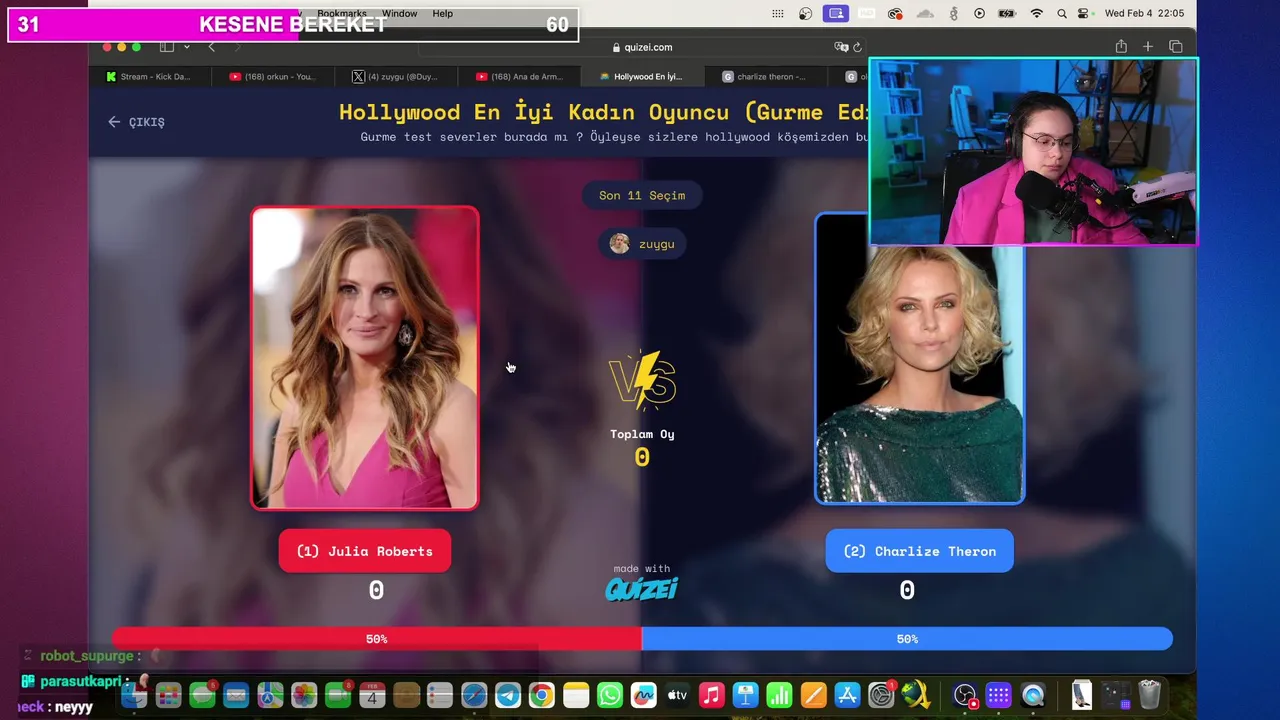Click the Son 11 Seçim label
The image size is (1280, 720).
tap(642, 195)
